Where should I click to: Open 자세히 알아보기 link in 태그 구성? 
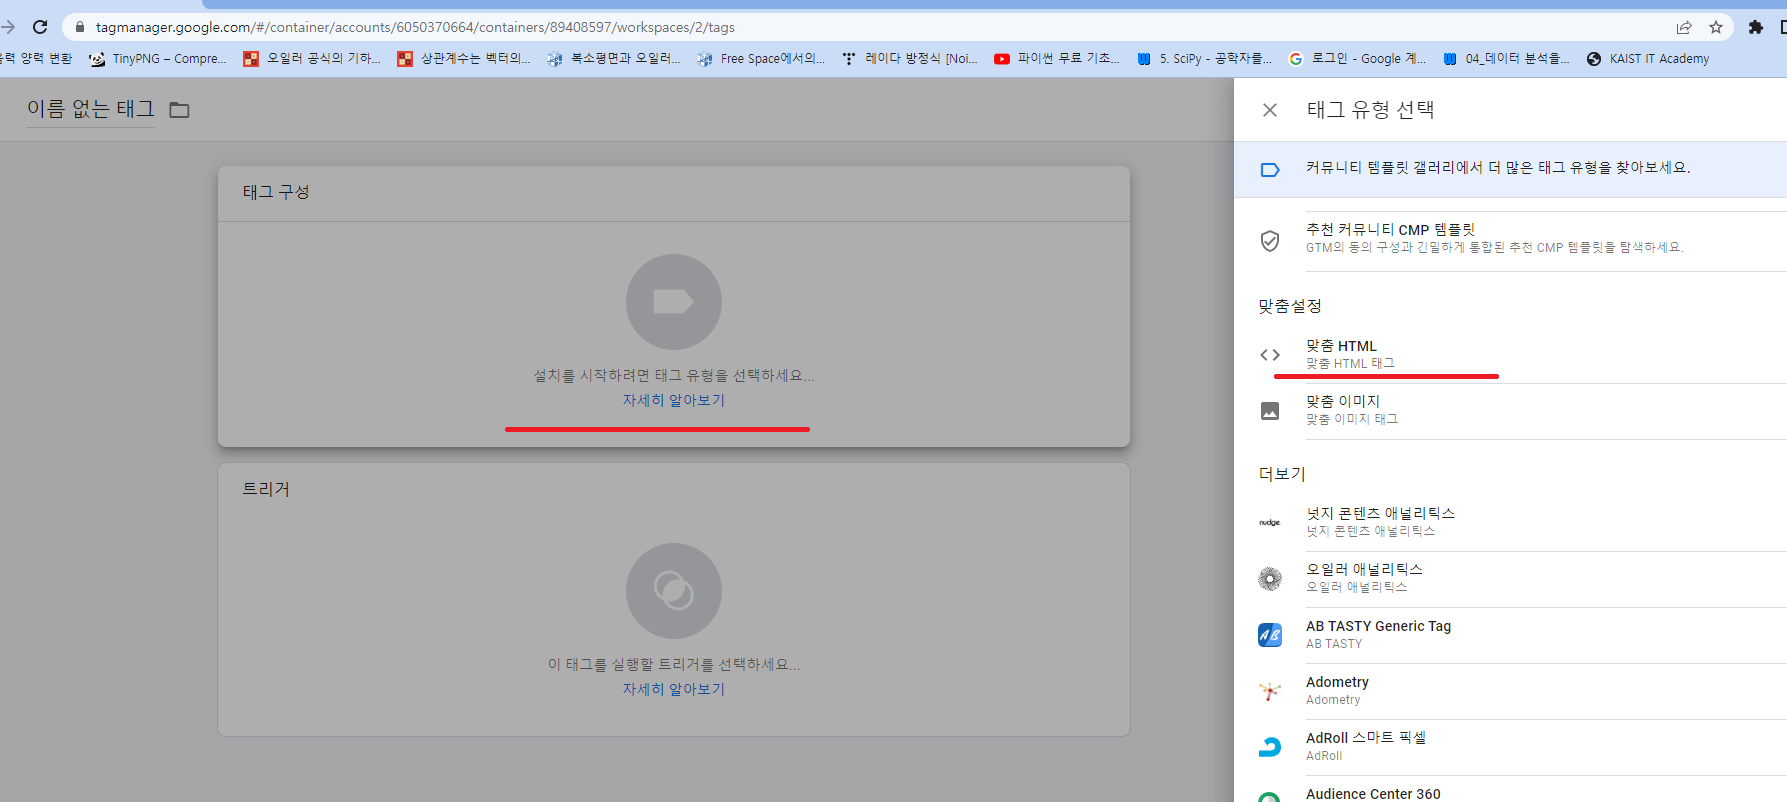point(674,400)
